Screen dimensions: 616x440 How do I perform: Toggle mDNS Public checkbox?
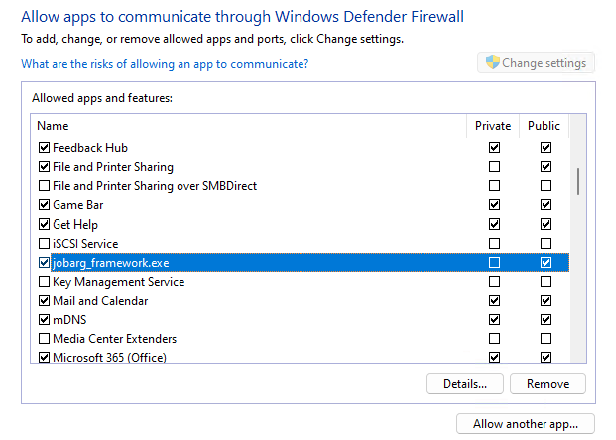point(546,319)
